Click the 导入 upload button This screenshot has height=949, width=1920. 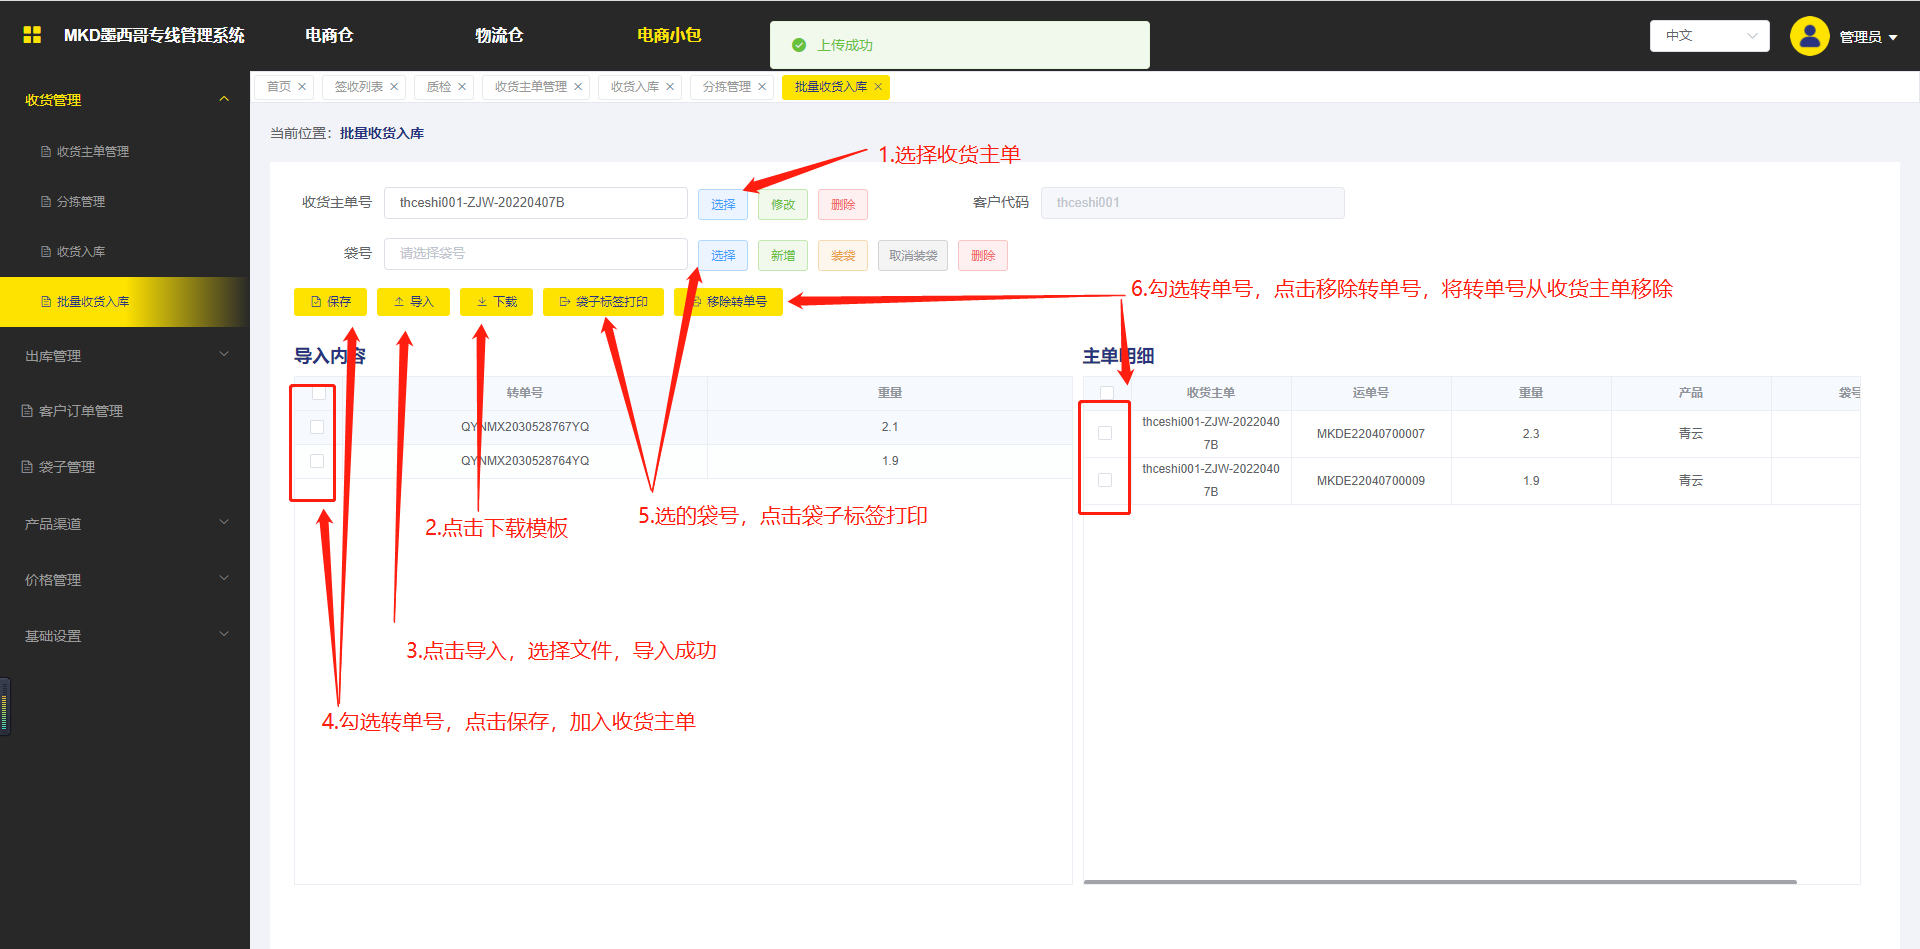pos(413,302)
